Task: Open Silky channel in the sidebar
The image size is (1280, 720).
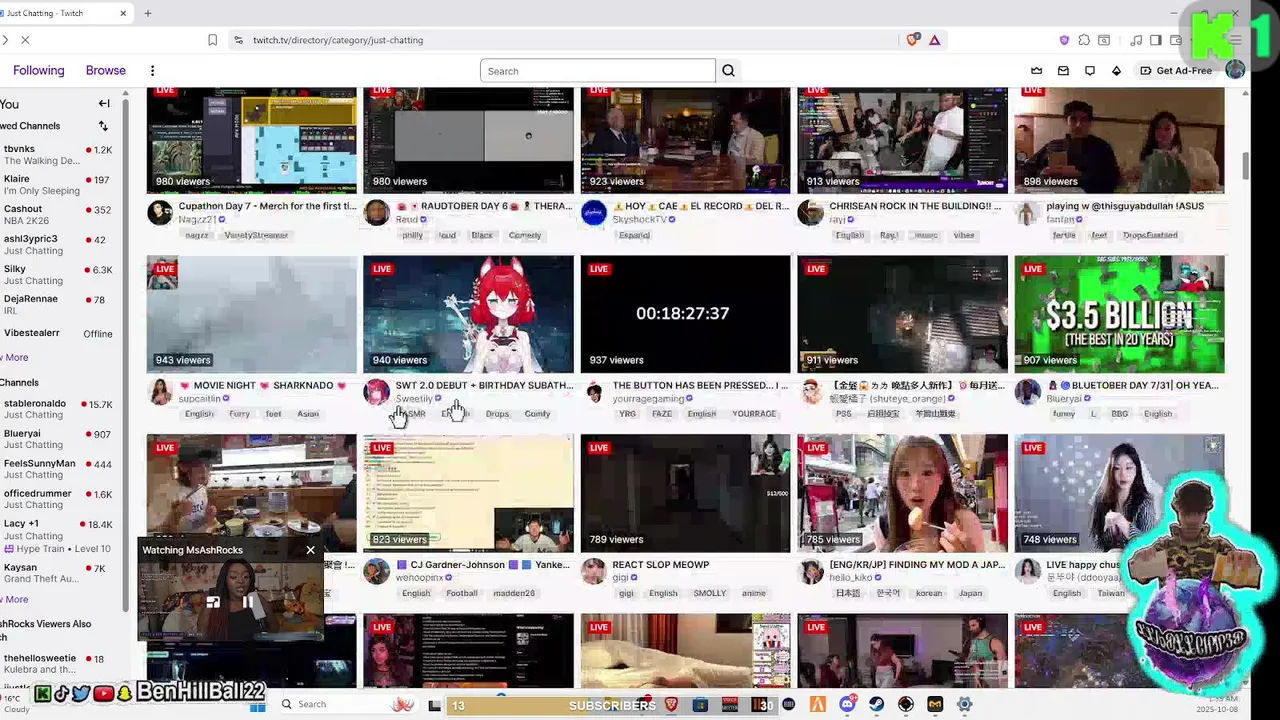Action: pyautogui.click(x=58, y=274)
